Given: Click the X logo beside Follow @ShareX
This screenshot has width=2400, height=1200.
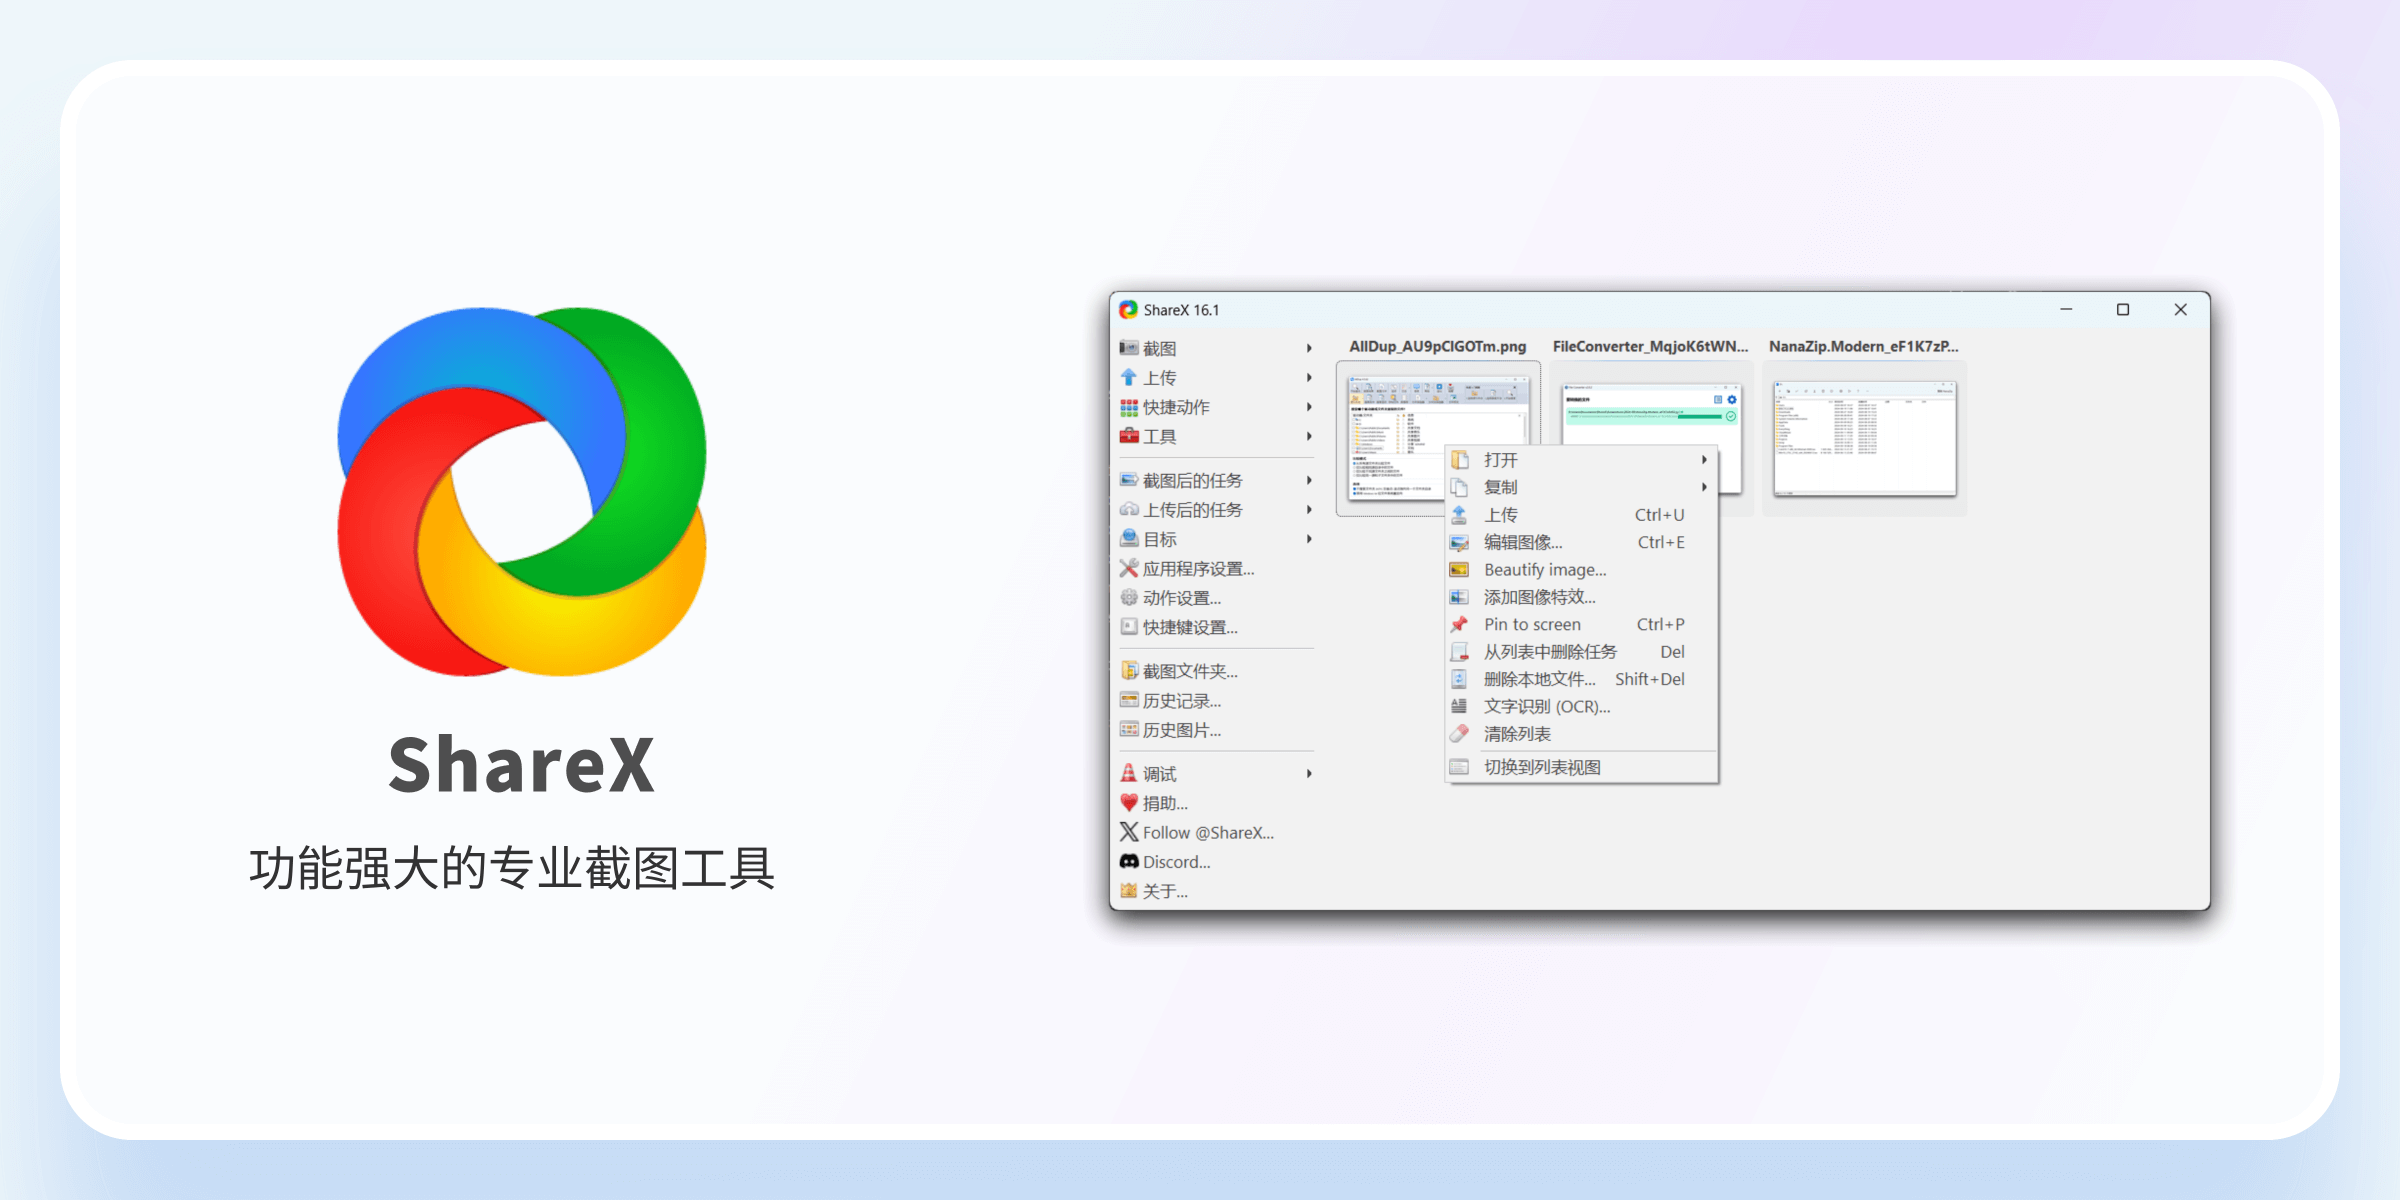Looking at the screenshot, I should [1129, 832].
